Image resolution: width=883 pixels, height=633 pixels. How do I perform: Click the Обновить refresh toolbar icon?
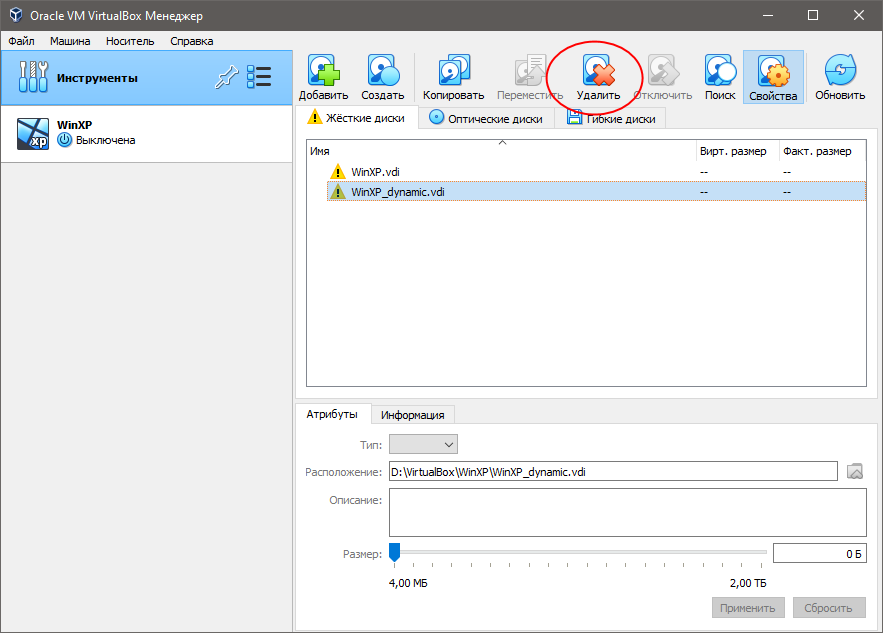pos(840,70)
